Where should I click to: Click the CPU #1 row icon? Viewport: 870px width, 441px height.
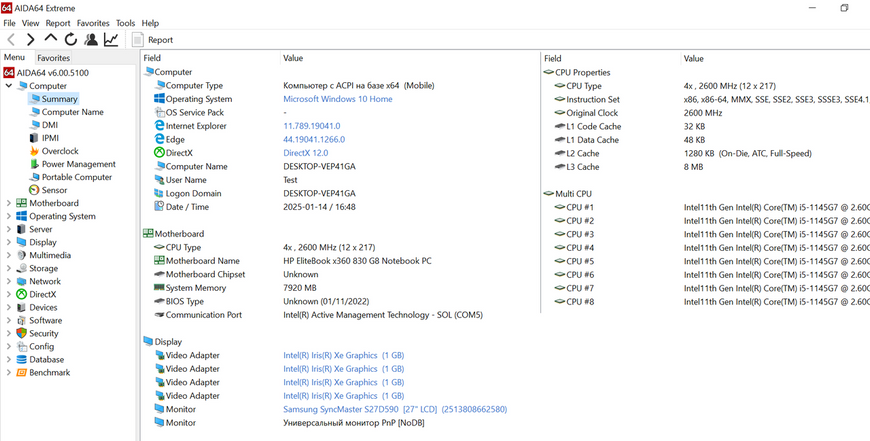pyautogui.click(x=560, y=207)
